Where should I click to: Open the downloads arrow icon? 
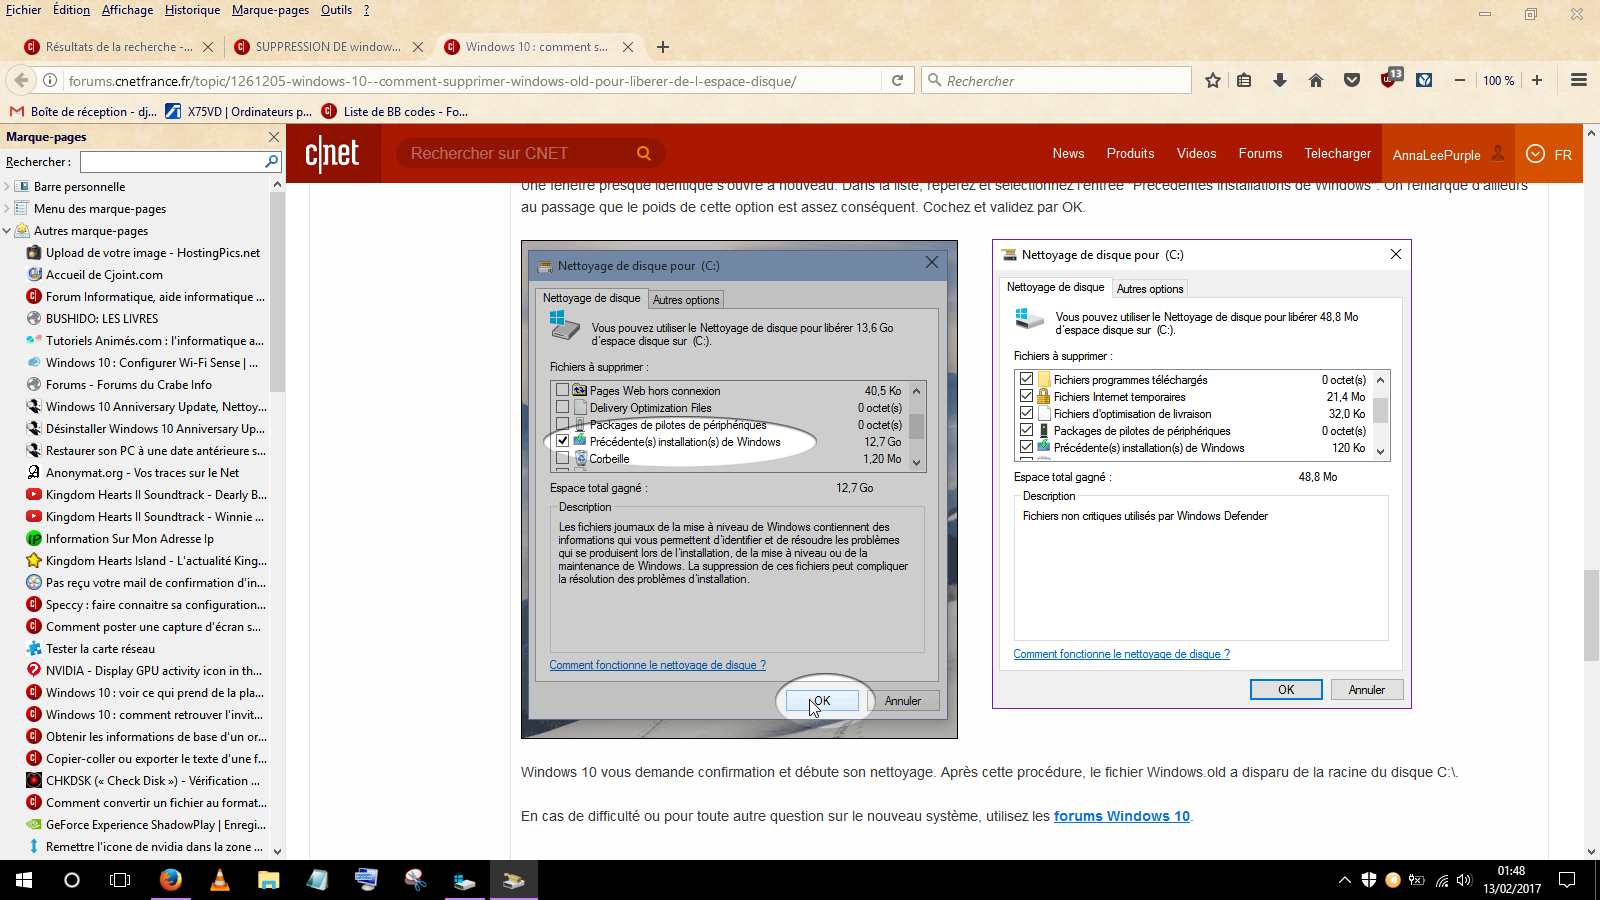click(1280, 80)
